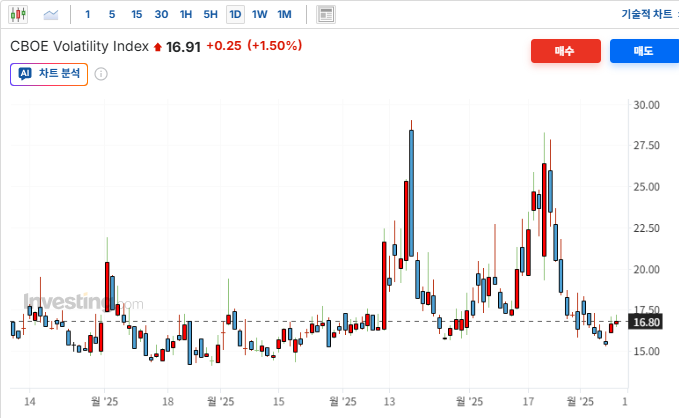Screen dimensions: 679x418
Task: Click the red 매수 buy button
Action: (566, 51)
